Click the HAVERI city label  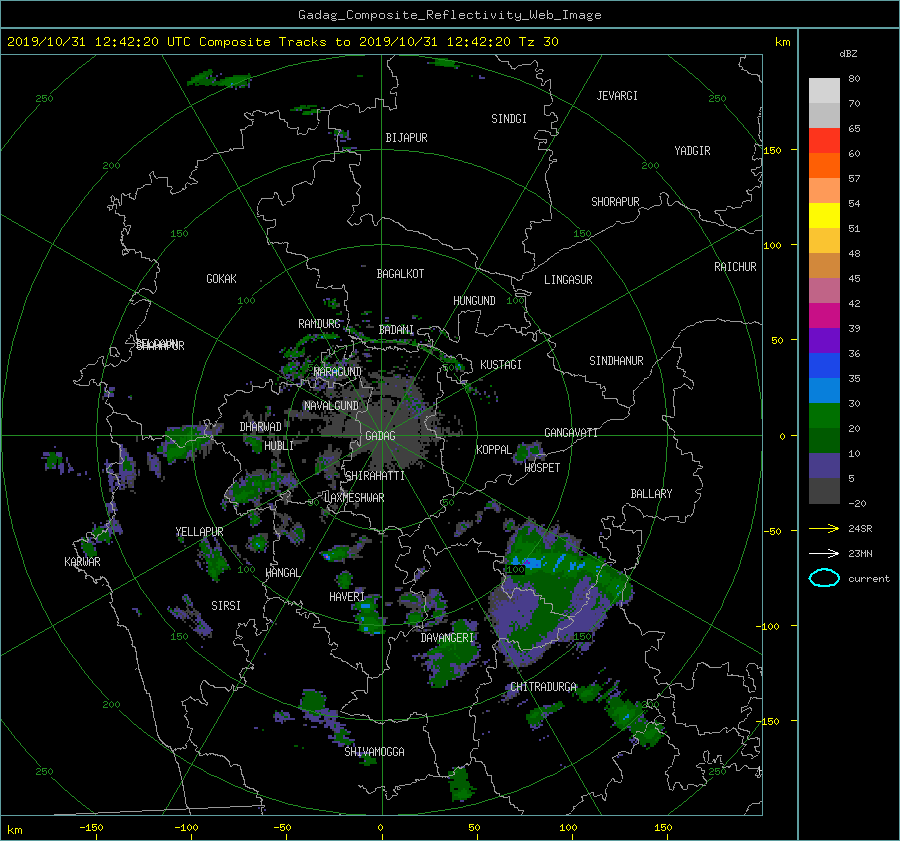347,597
